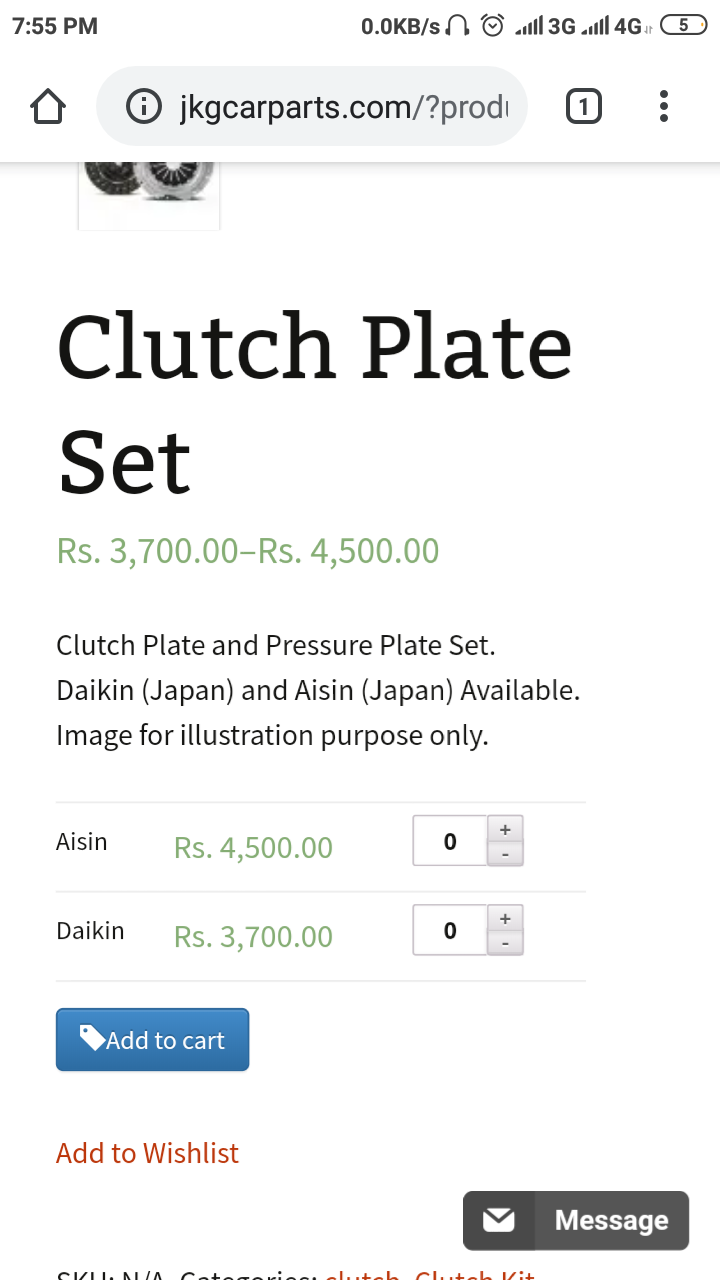Open the Message chat button
The height and width of the screenshot is (1280, 720).
pyautogui.click(x=576, y=1220)
